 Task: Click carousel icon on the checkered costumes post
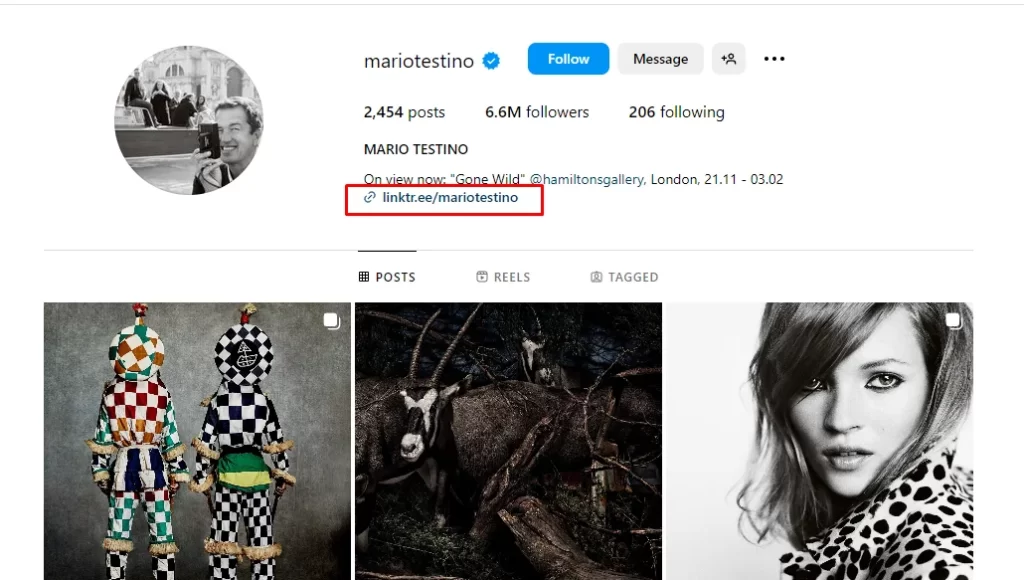click(331, 321)
